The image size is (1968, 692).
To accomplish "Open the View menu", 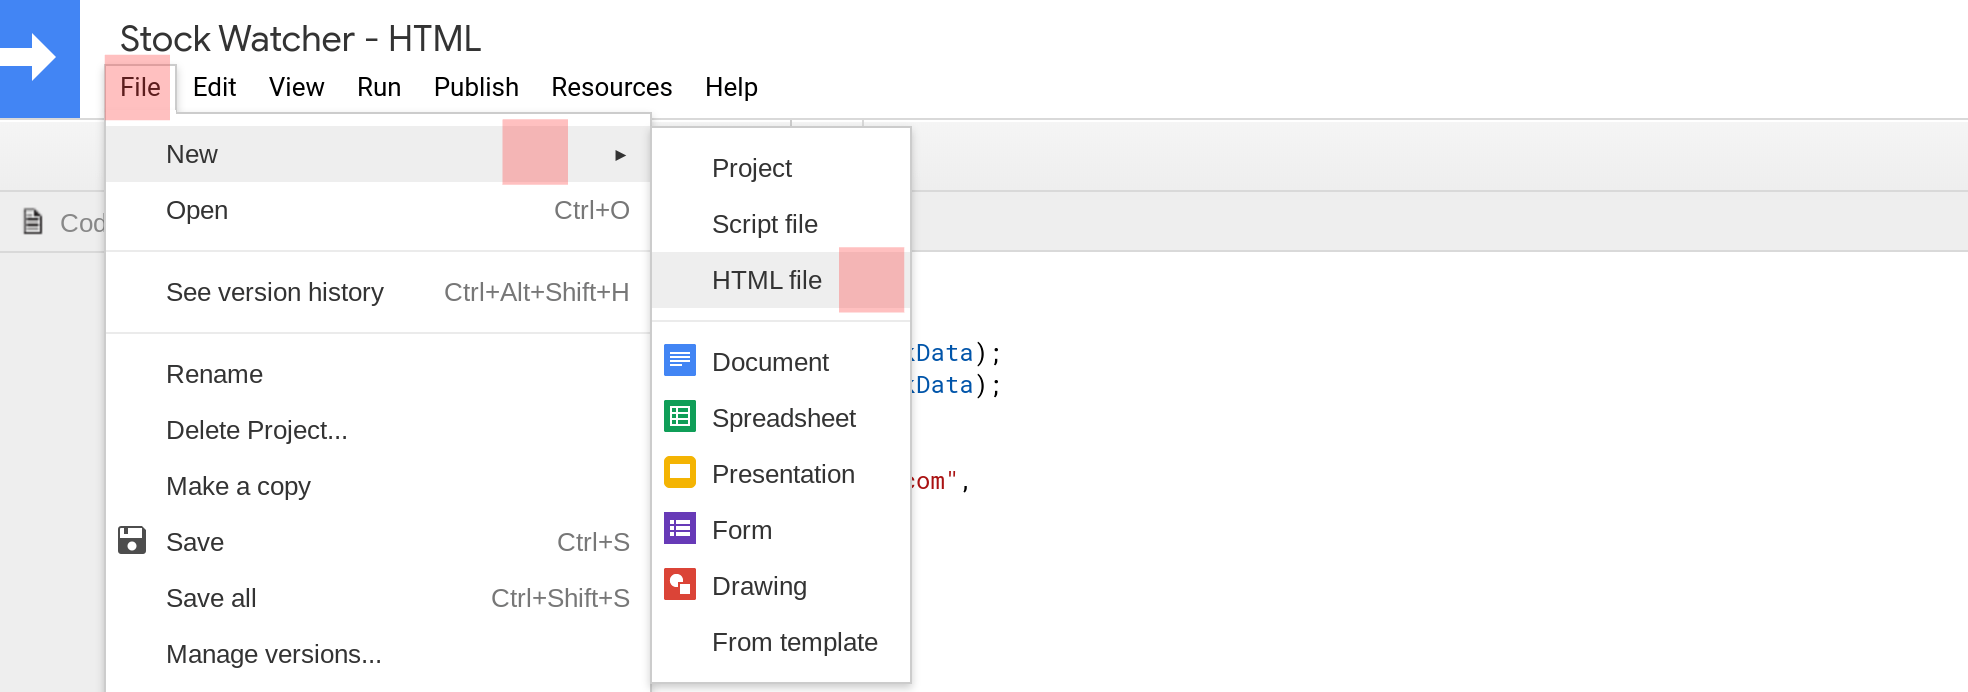I will pos(296,88).
